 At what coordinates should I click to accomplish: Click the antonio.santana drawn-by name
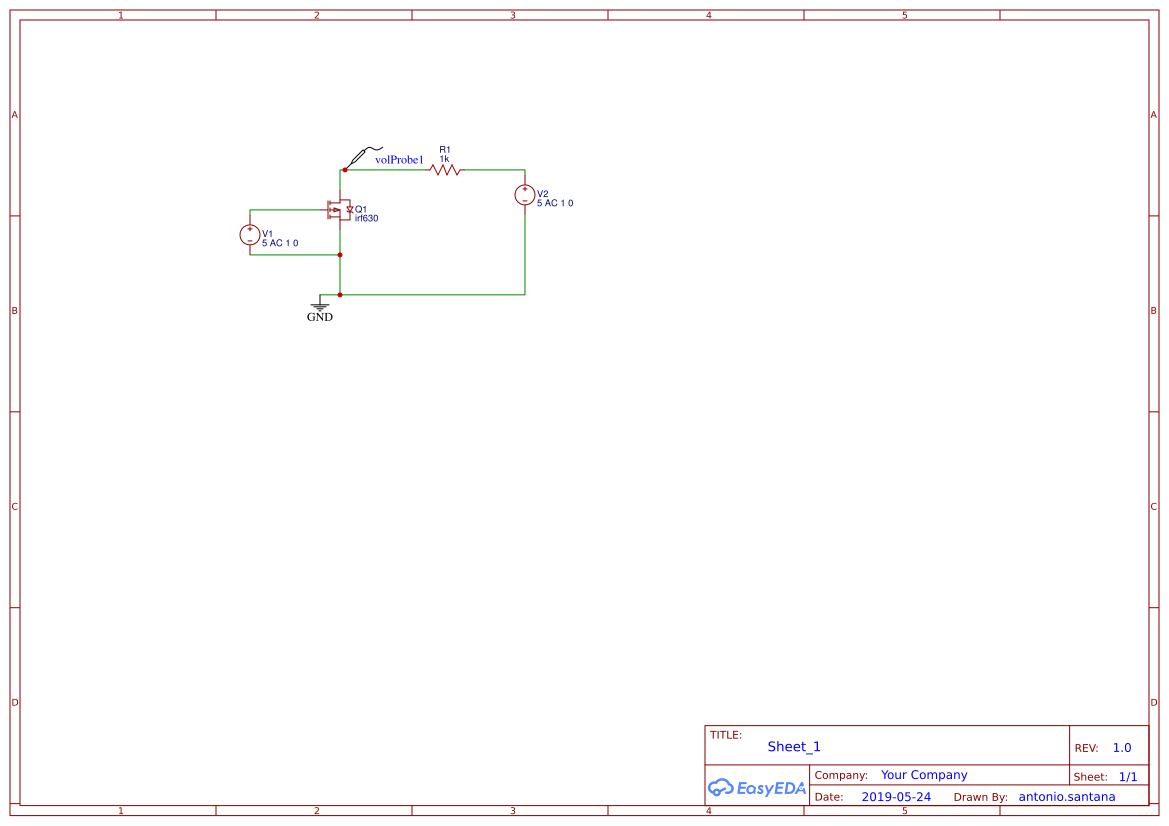1066,796
